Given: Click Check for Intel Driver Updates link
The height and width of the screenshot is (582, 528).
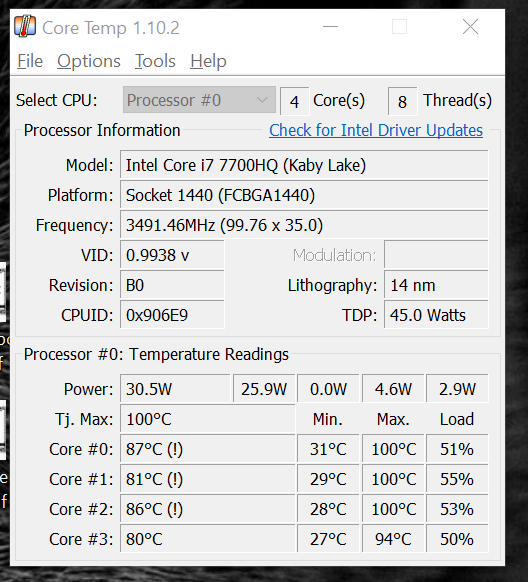Looking at the screenshot, I should point(376,130).
